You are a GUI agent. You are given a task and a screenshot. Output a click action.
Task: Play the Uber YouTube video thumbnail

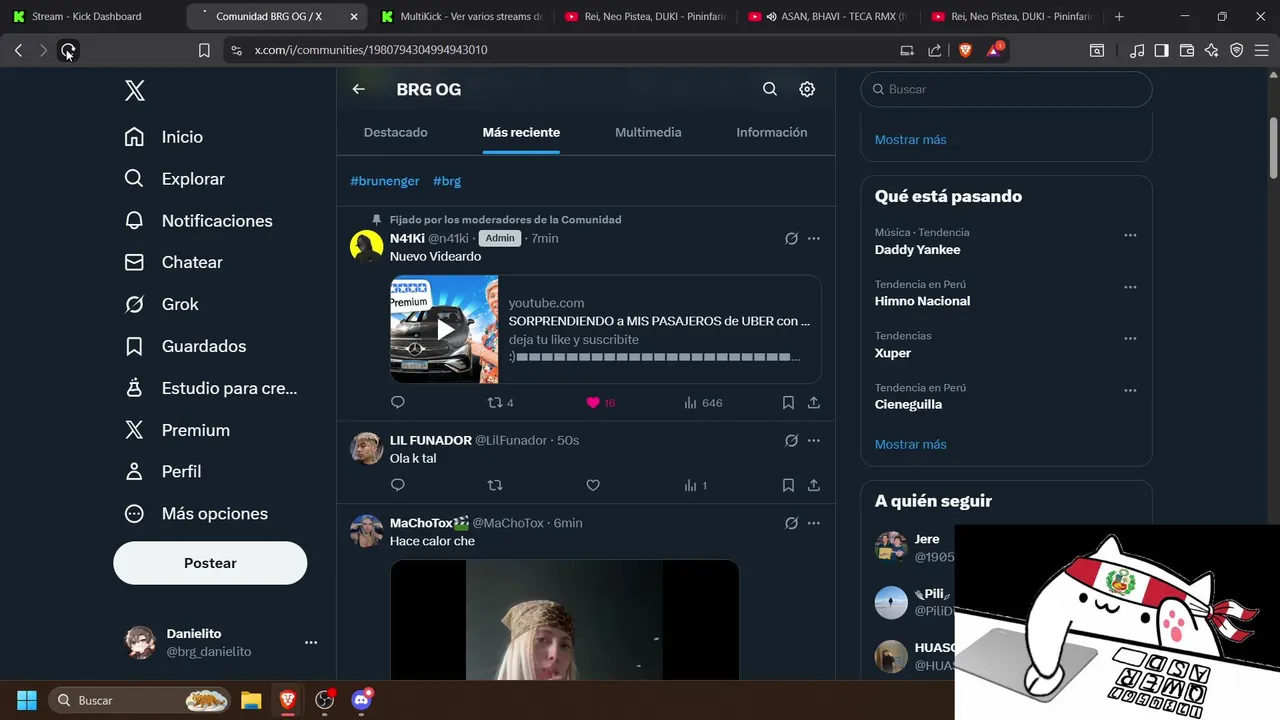pyautogui.click(x=444, y=329)
